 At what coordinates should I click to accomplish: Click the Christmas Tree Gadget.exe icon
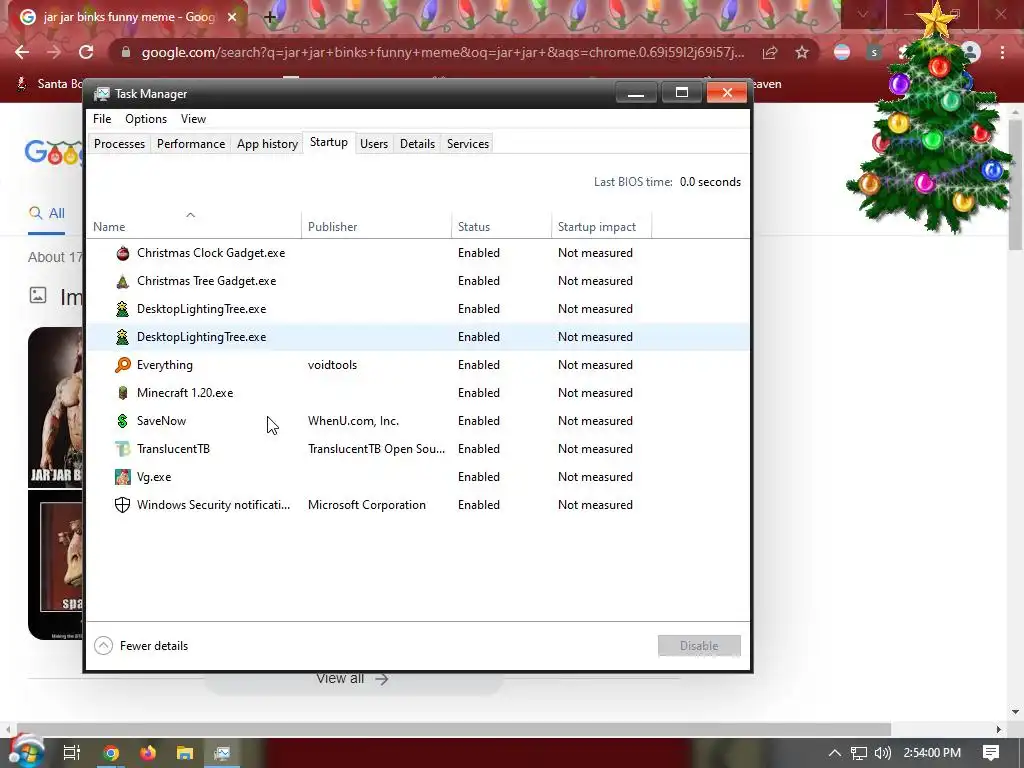click(x=123, y=281)
